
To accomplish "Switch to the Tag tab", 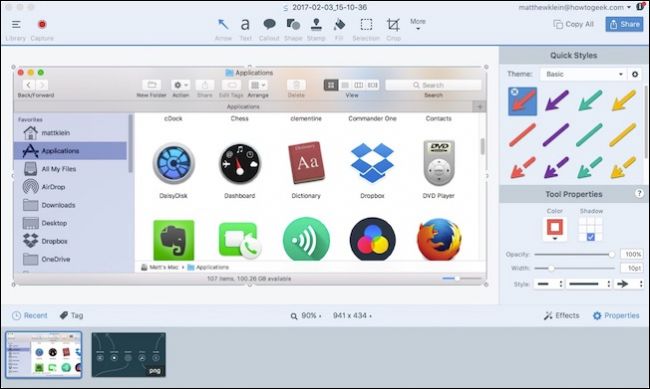I will pyautogui.click(x=72, y=316).
